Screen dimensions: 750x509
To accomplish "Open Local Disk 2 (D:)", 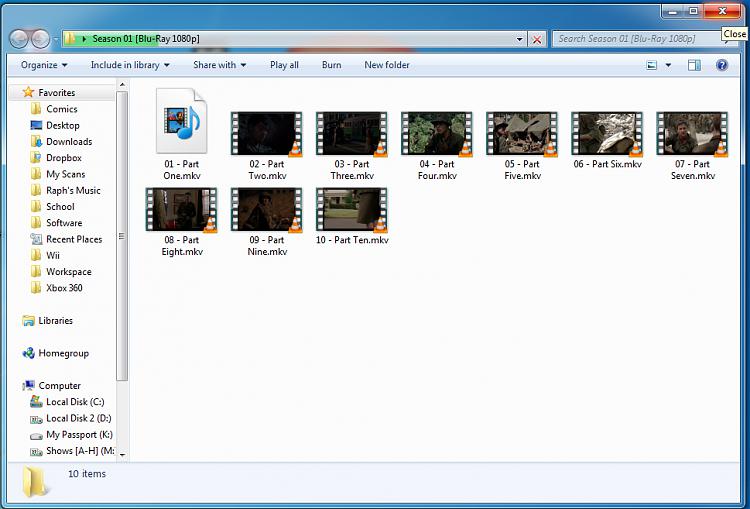I will point(70,418).
